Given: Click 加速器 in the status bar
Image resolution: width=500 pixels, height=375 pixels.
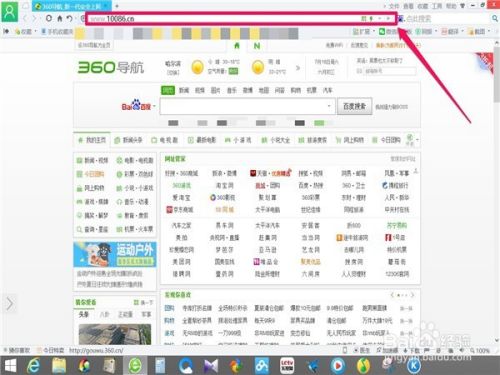Looking at the screenshot, I should pyautogui.click(x=387, y=351).
